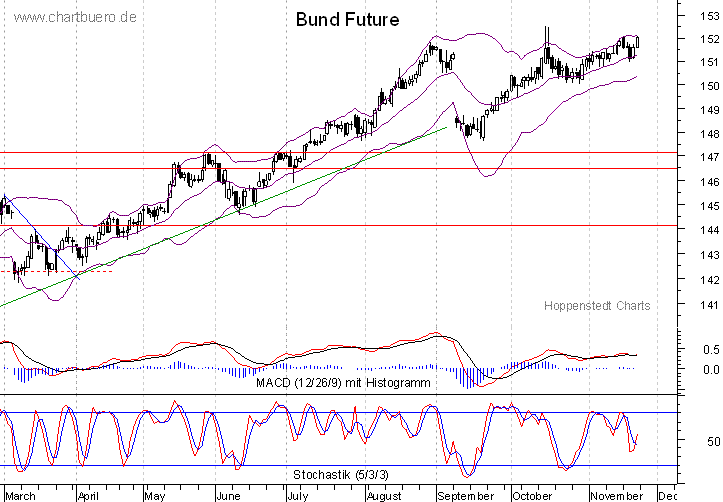
Task: Click the Bund Future chart title
Action: 347,19
